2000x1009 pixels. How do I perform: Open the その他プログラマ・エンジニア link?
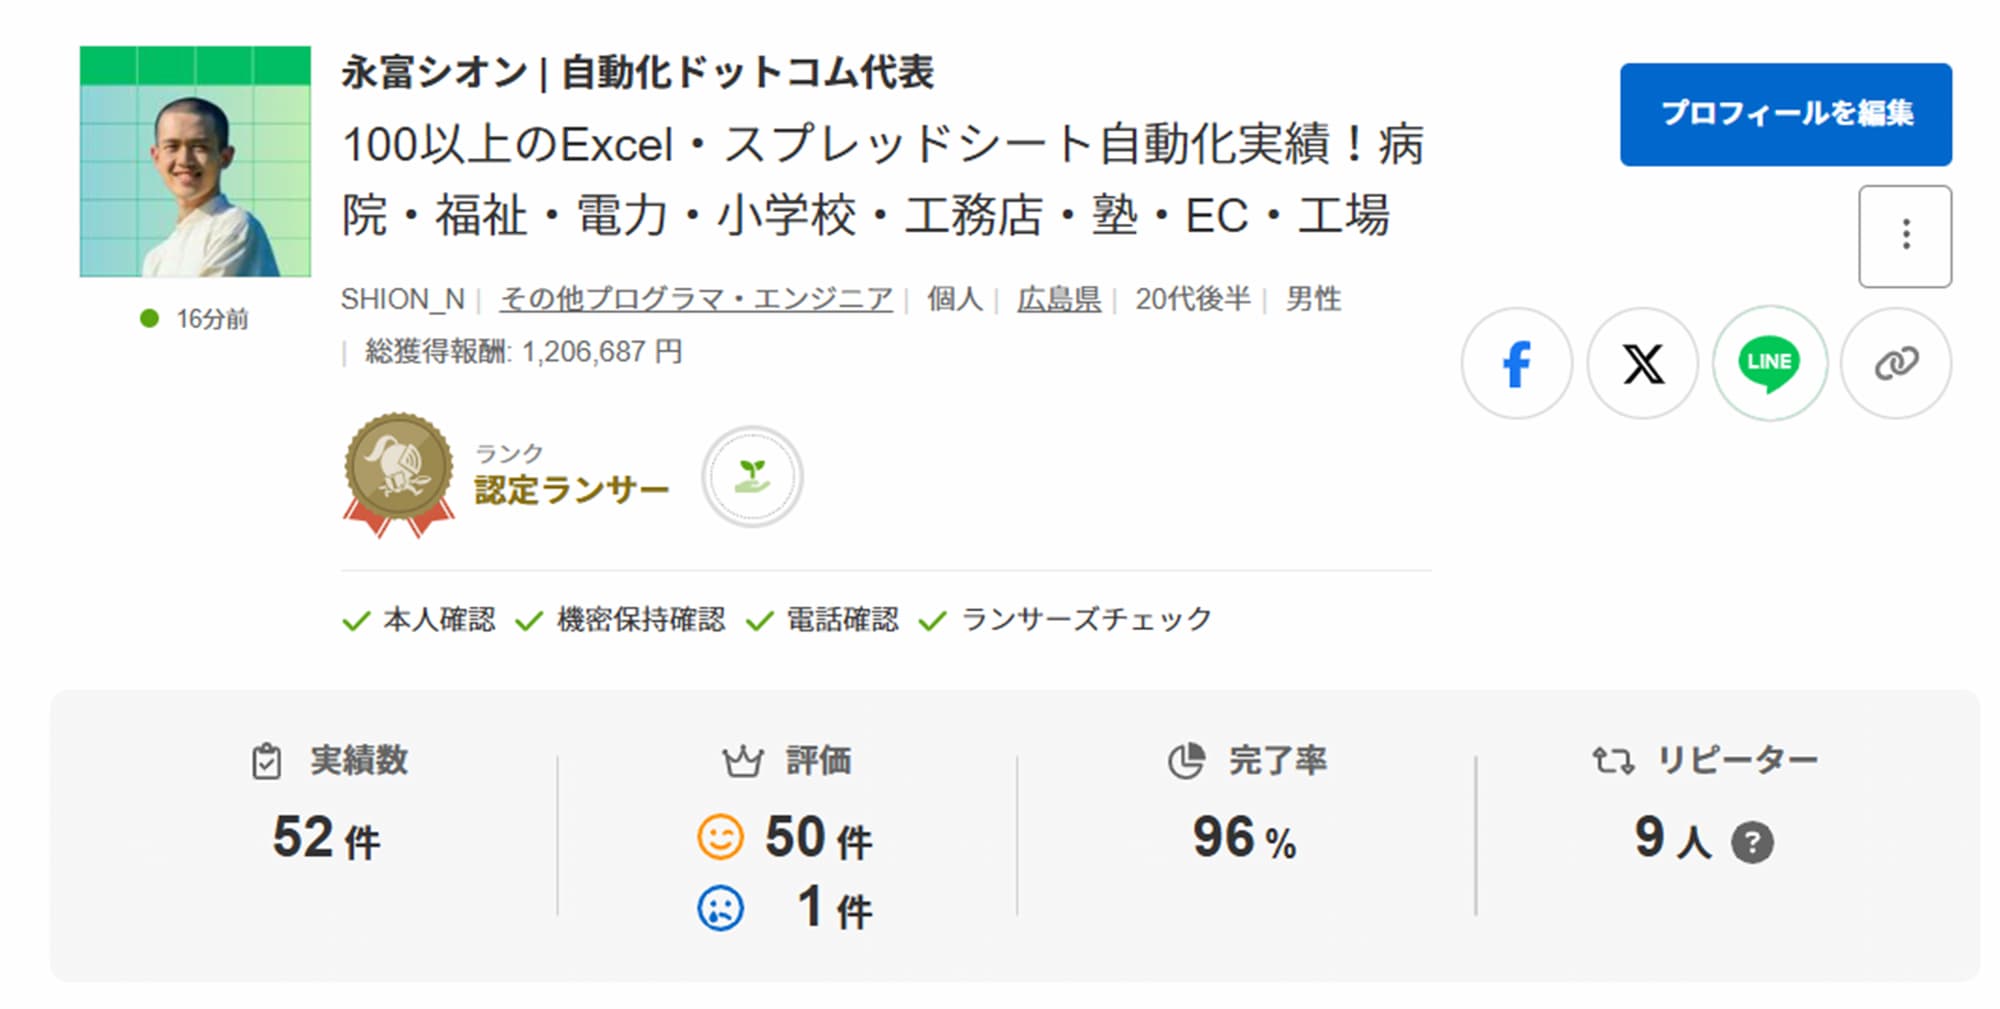coord(696,299)
